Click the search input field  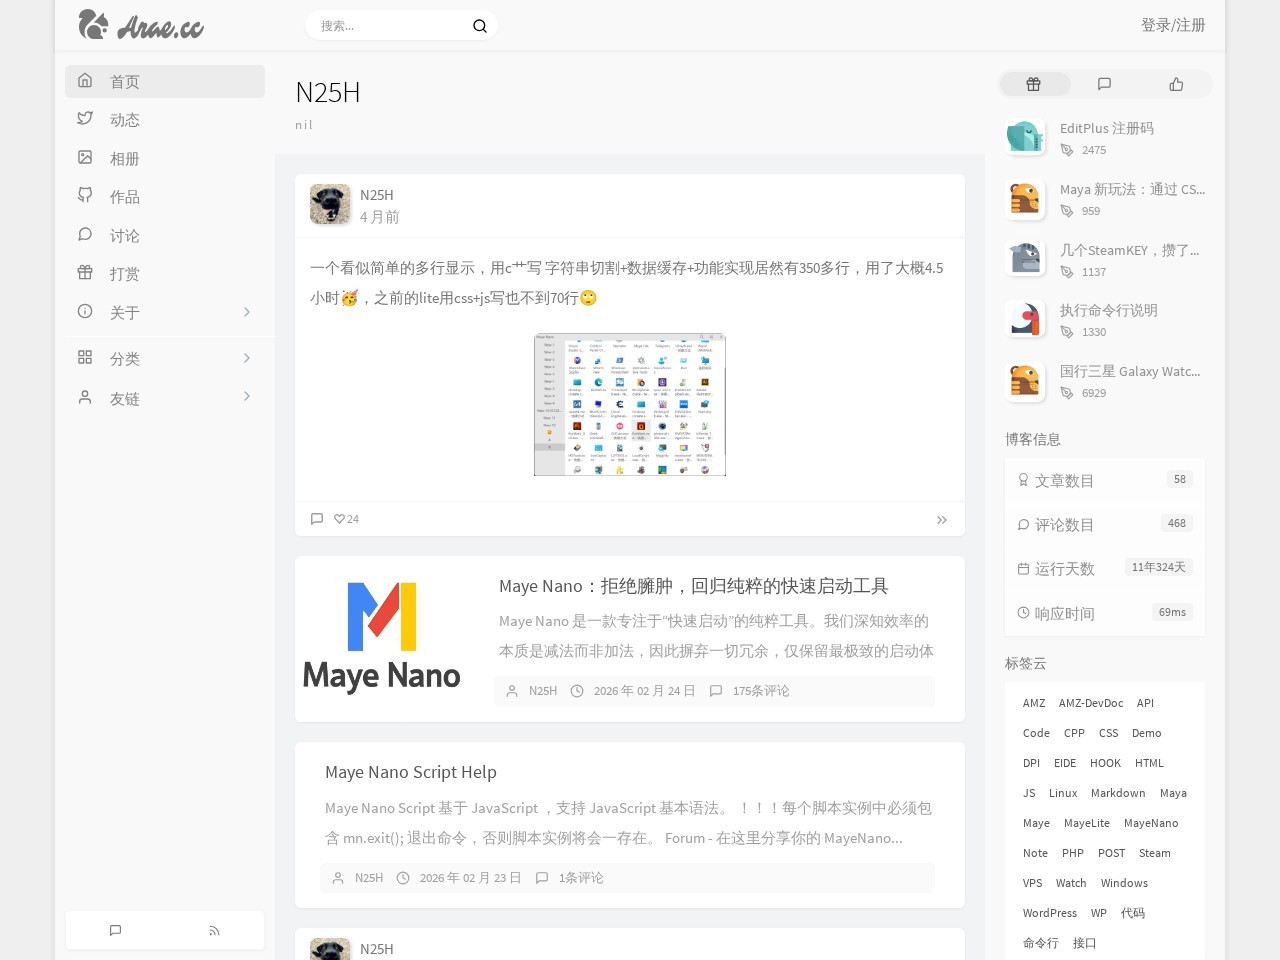tap(392, 26)
